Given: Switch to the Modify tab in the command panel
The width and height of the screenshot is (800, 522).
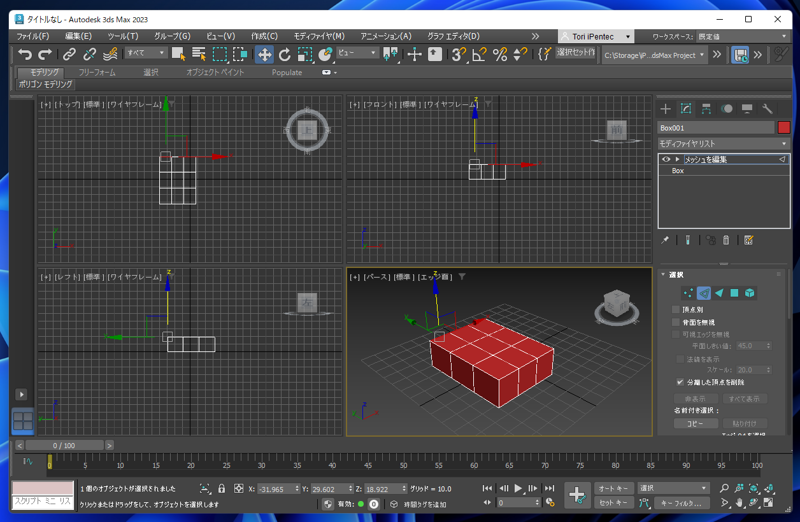Looking at the screenshot, I should pos(686,109).
